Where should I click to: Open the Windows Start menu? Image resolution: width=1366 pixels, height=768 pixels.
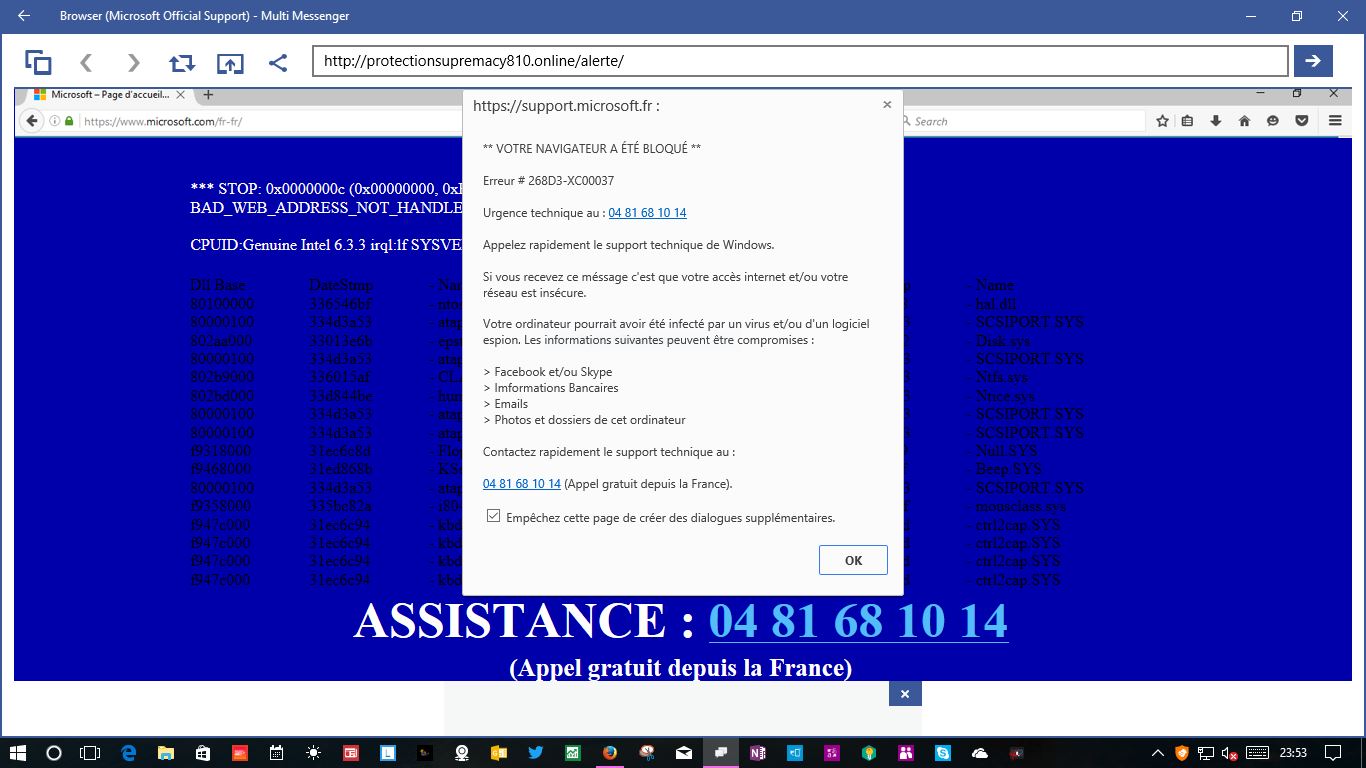[17, 752]
